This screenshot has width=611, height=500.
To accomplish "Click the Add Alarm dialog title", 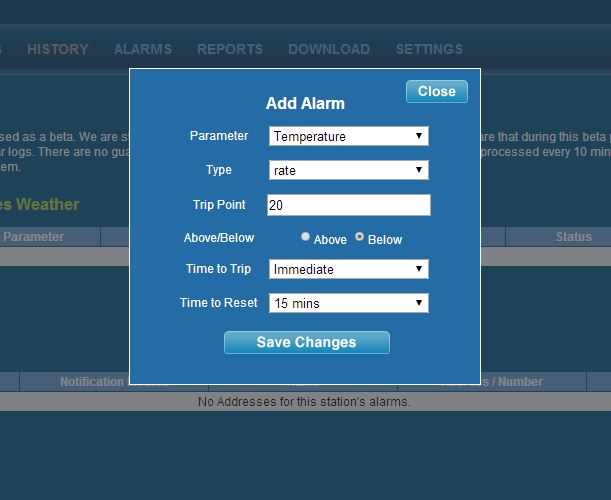I will click(x=305, y=104).
